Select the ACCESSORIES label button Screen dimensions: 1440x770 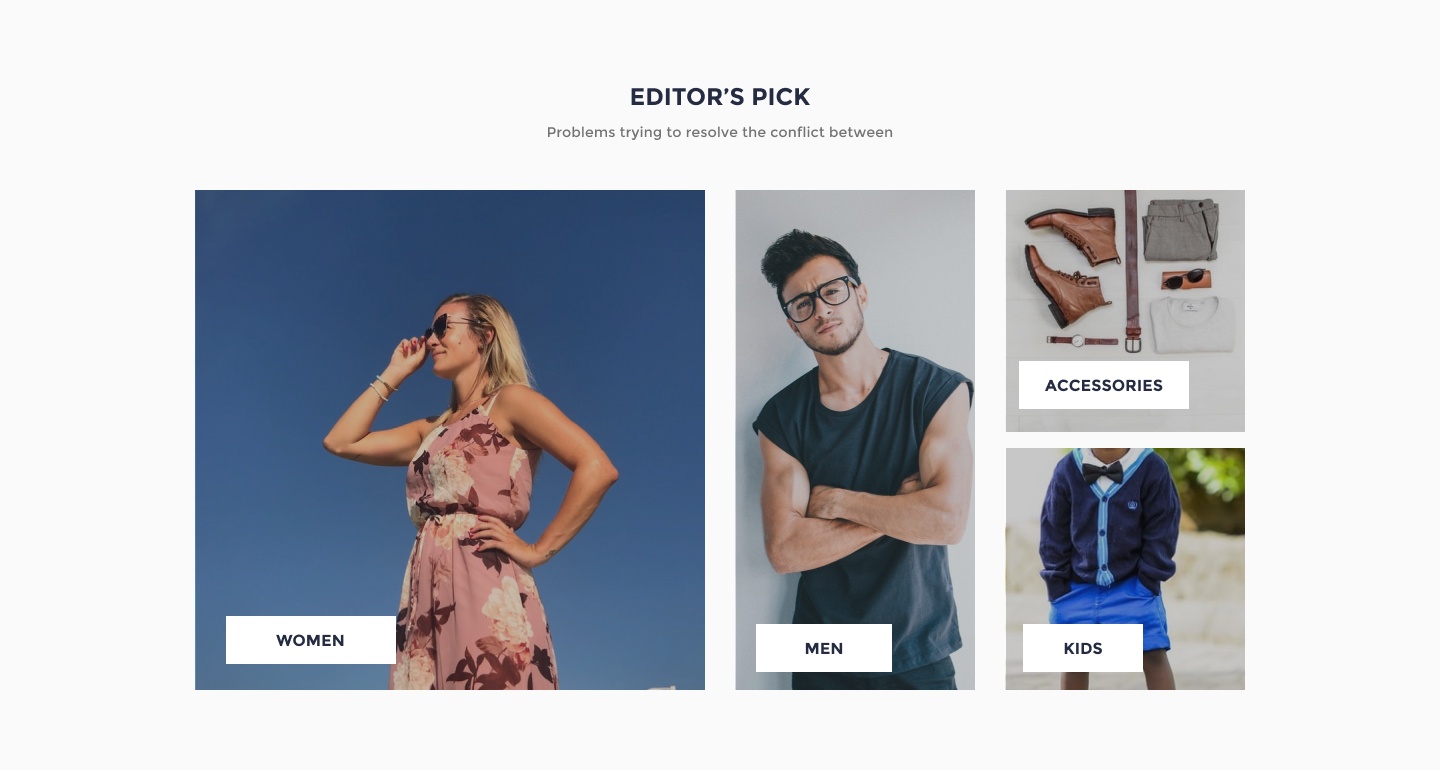coord(1104,385)
